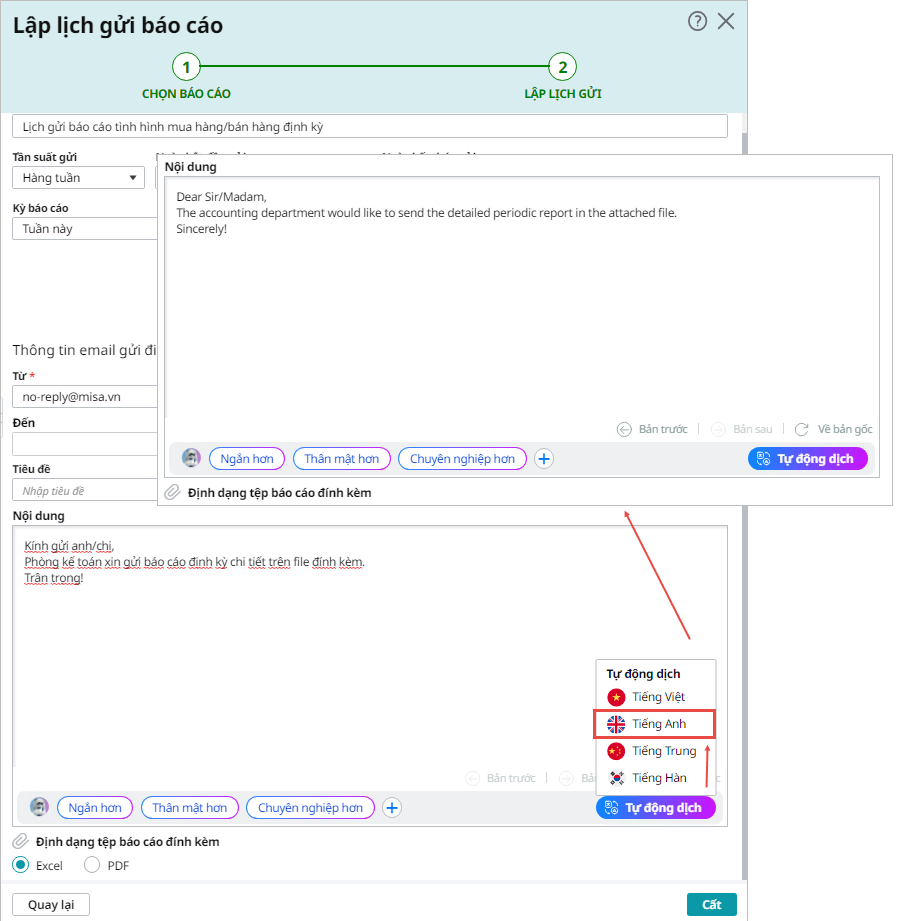Open the help question mark icon
This screenshot has width=901, height=921.
(x=697, y=22)
